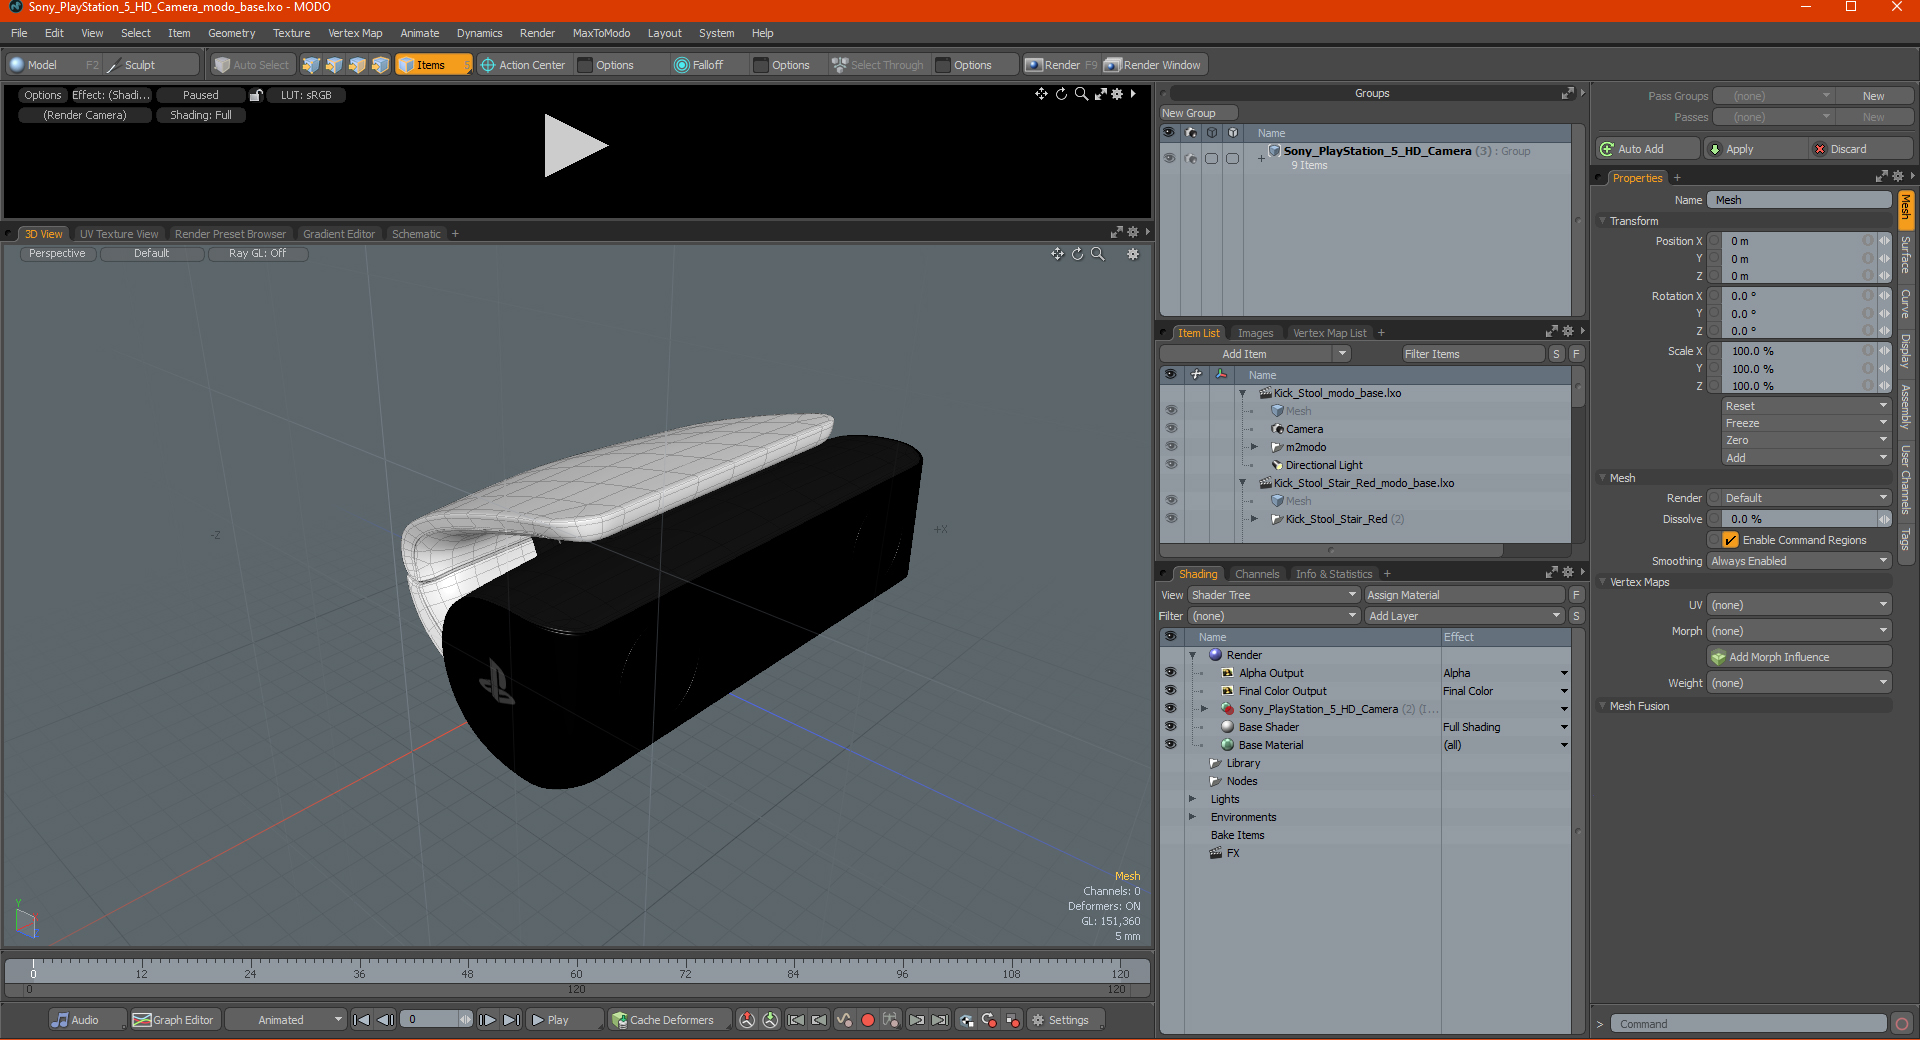Viewport: 1920px width, 1040px height.
Task: Toggle visibility of Base Material layer
Action: (1170, 745)
